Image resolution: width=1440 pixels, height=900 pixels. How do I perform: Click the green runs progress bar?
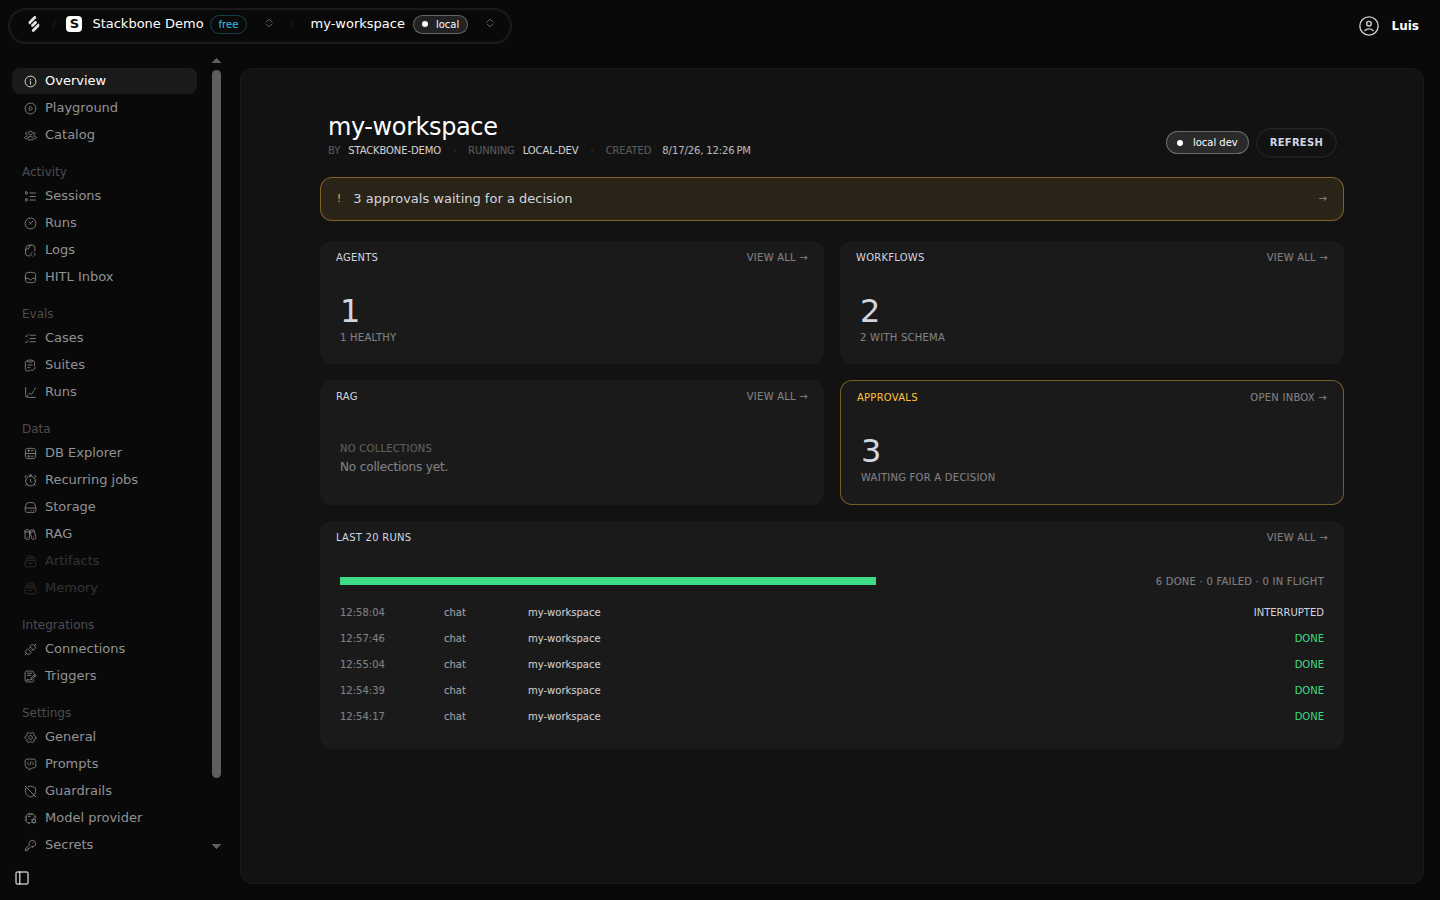608,581
